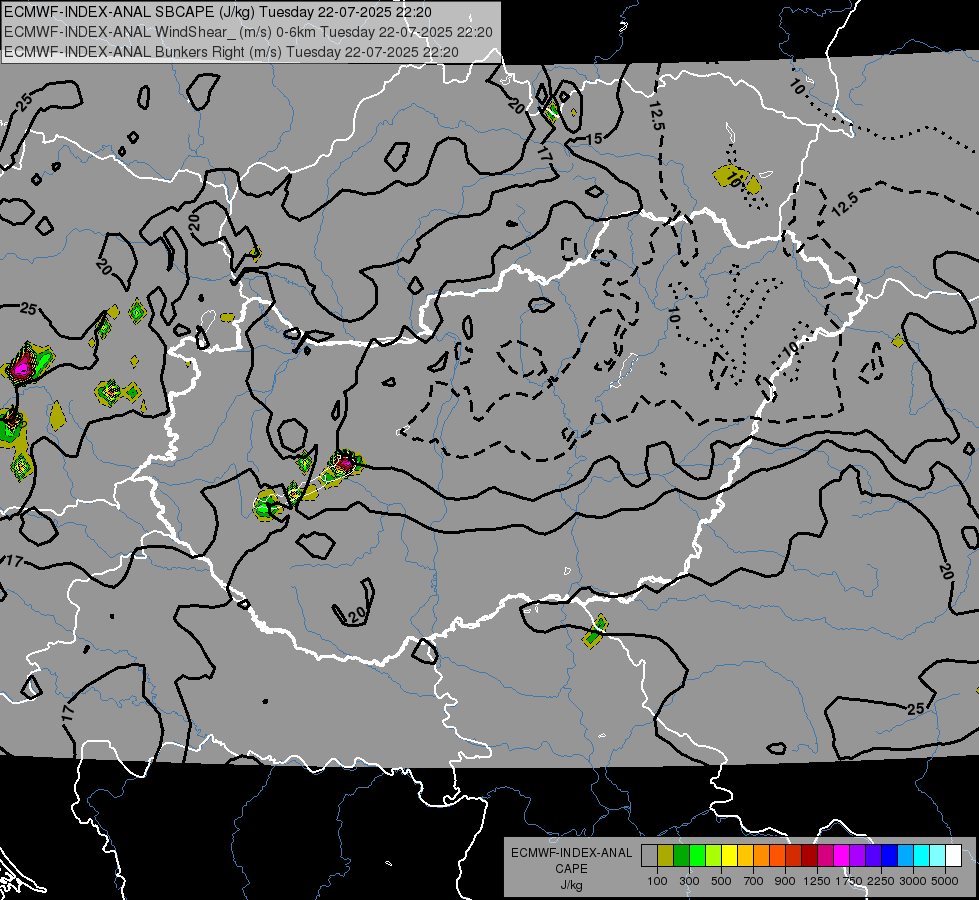Select the sky blue swatch before 3000
Viewport: 979px width, 900px height.
pos(906,856)
